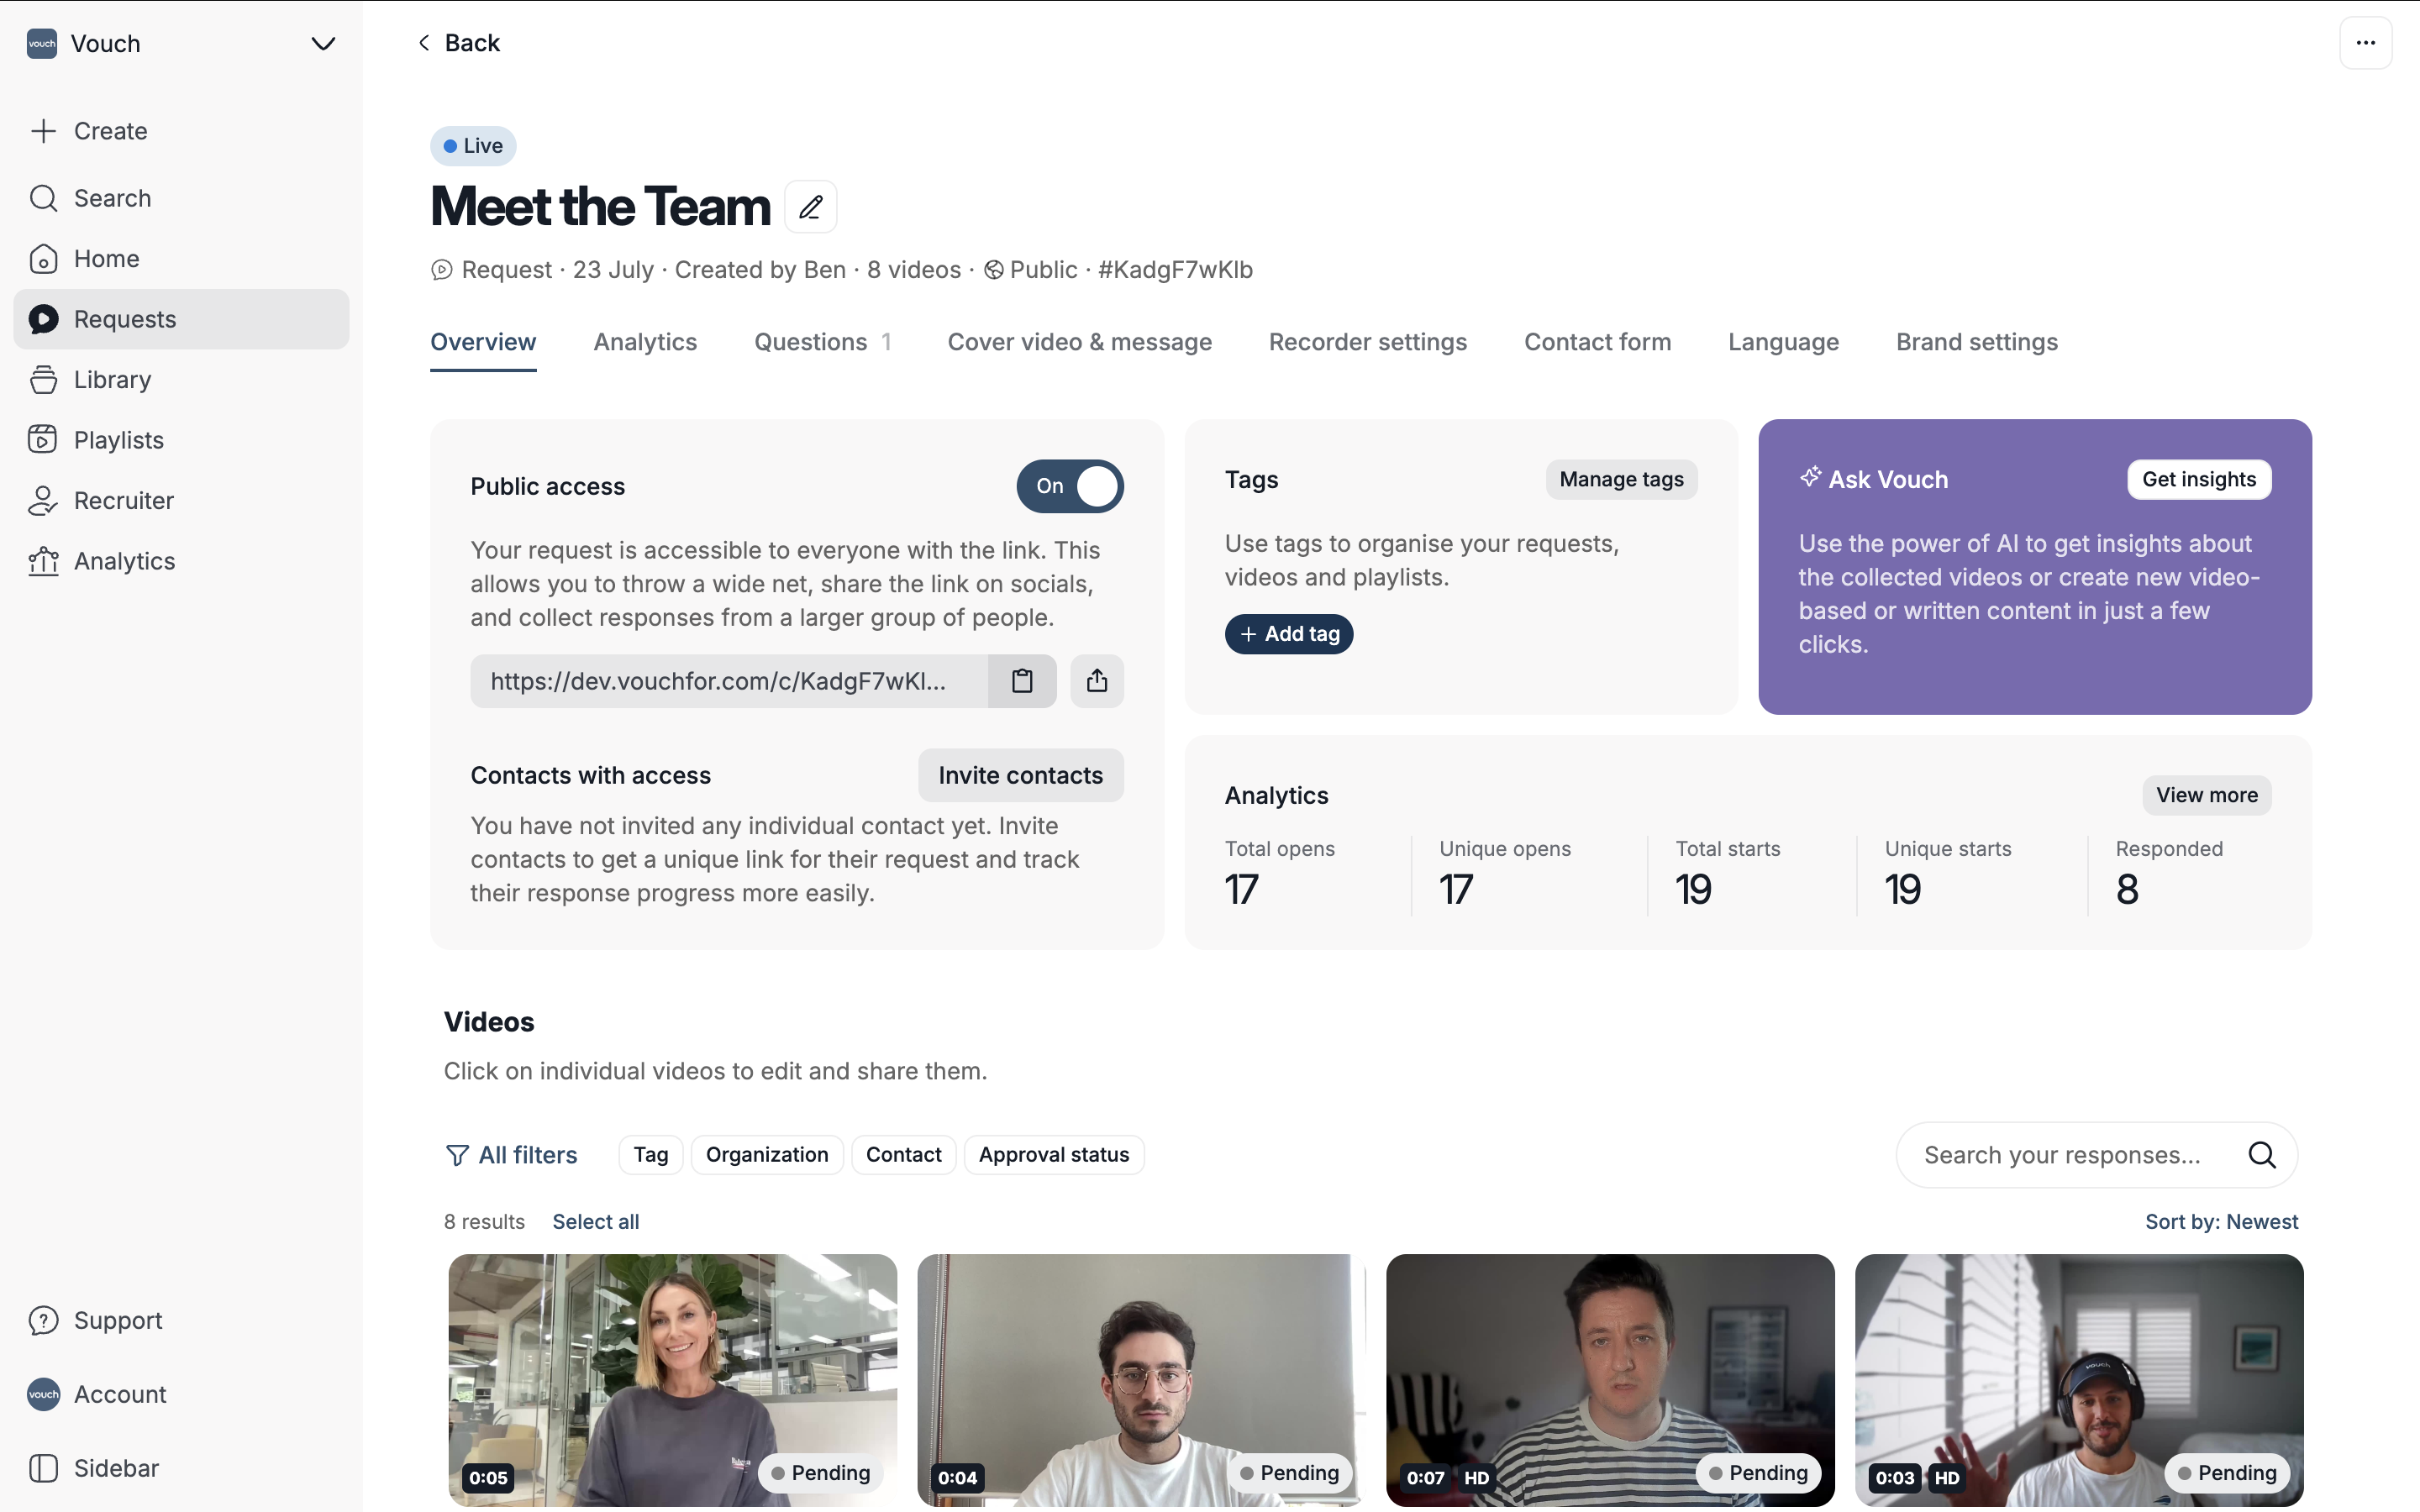Image resolution: width=2420 pixels, height=1512 pixels.
Task: Open the 0:05 video thumbnail
Action: pyautogui.click(x=672, y=1380)
